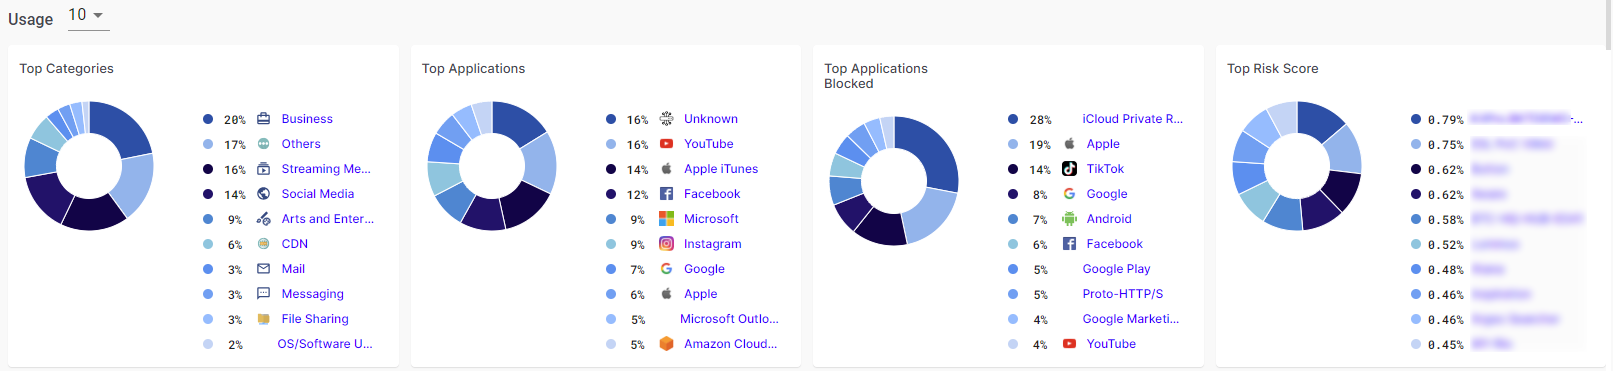Open the iCloud Private Relay blocked link
This screenshot has height=371, width=1613.
pyautogui.click(x=1132, y=119)
